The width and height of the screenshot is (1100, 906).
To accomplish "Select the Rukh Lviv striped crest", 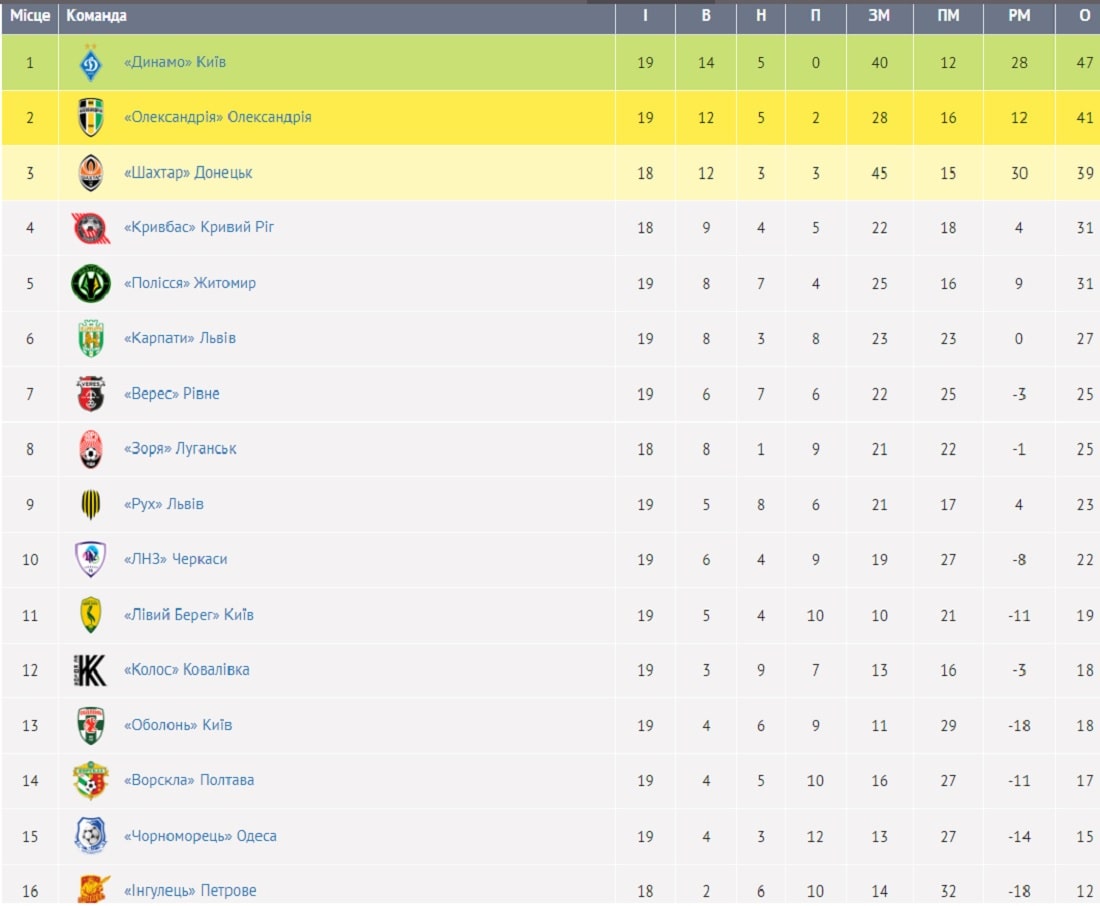I will [90, 504].
